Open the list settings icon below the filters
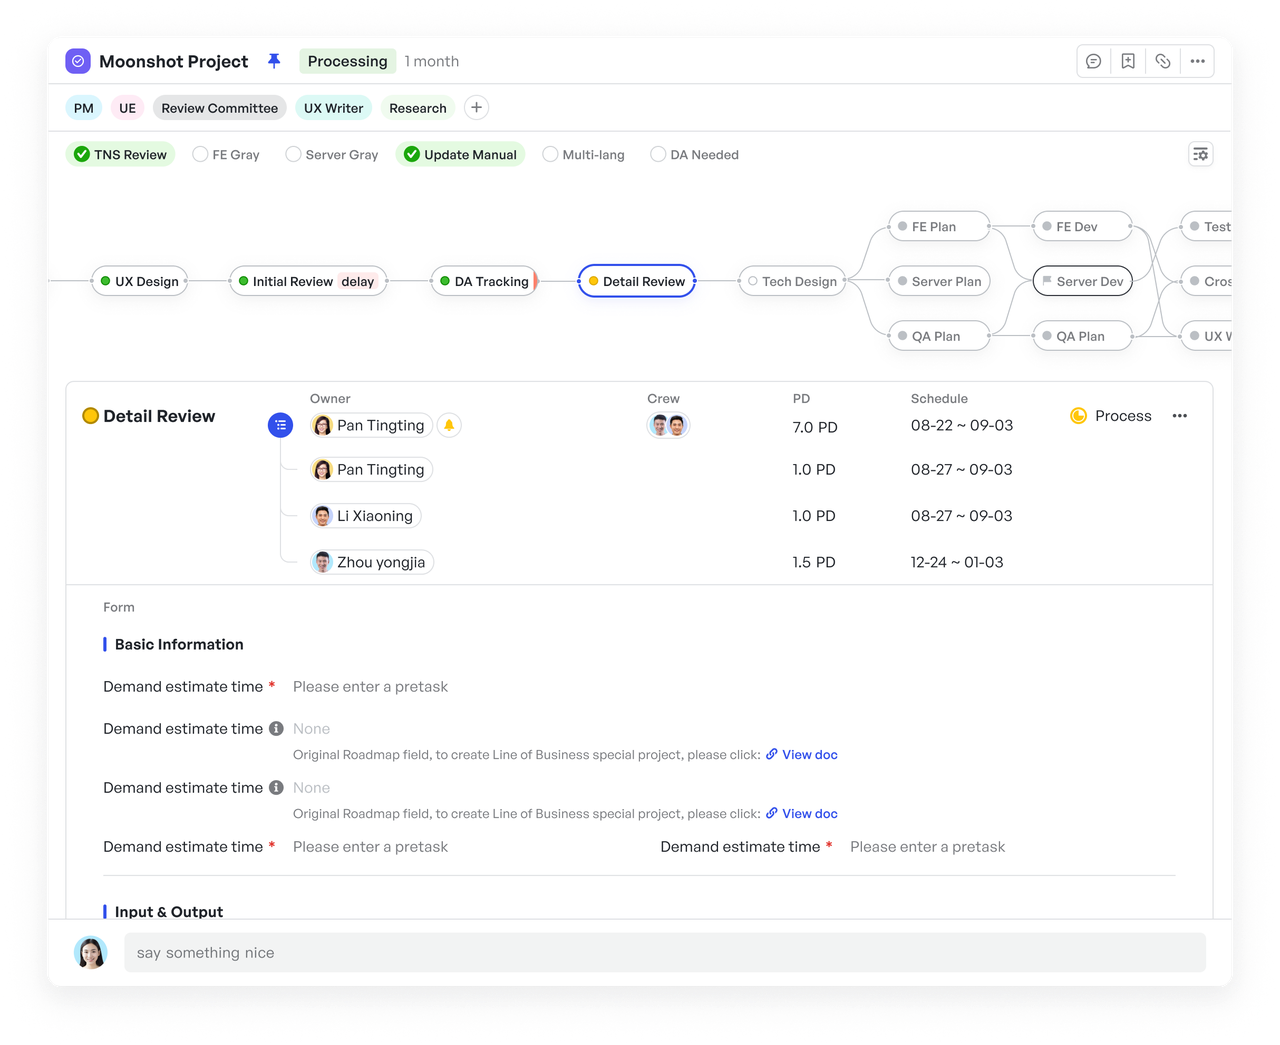Image resolution: width=1280 pixels, height=1045 pixels. pyautogui.click(x=1199, y=154)
